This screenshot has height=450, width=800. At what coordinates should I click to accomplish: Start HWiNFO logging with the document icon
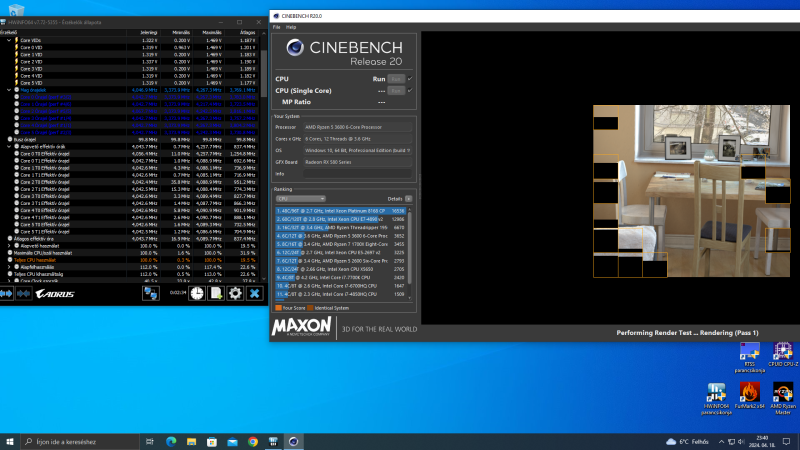pos(216,293)
